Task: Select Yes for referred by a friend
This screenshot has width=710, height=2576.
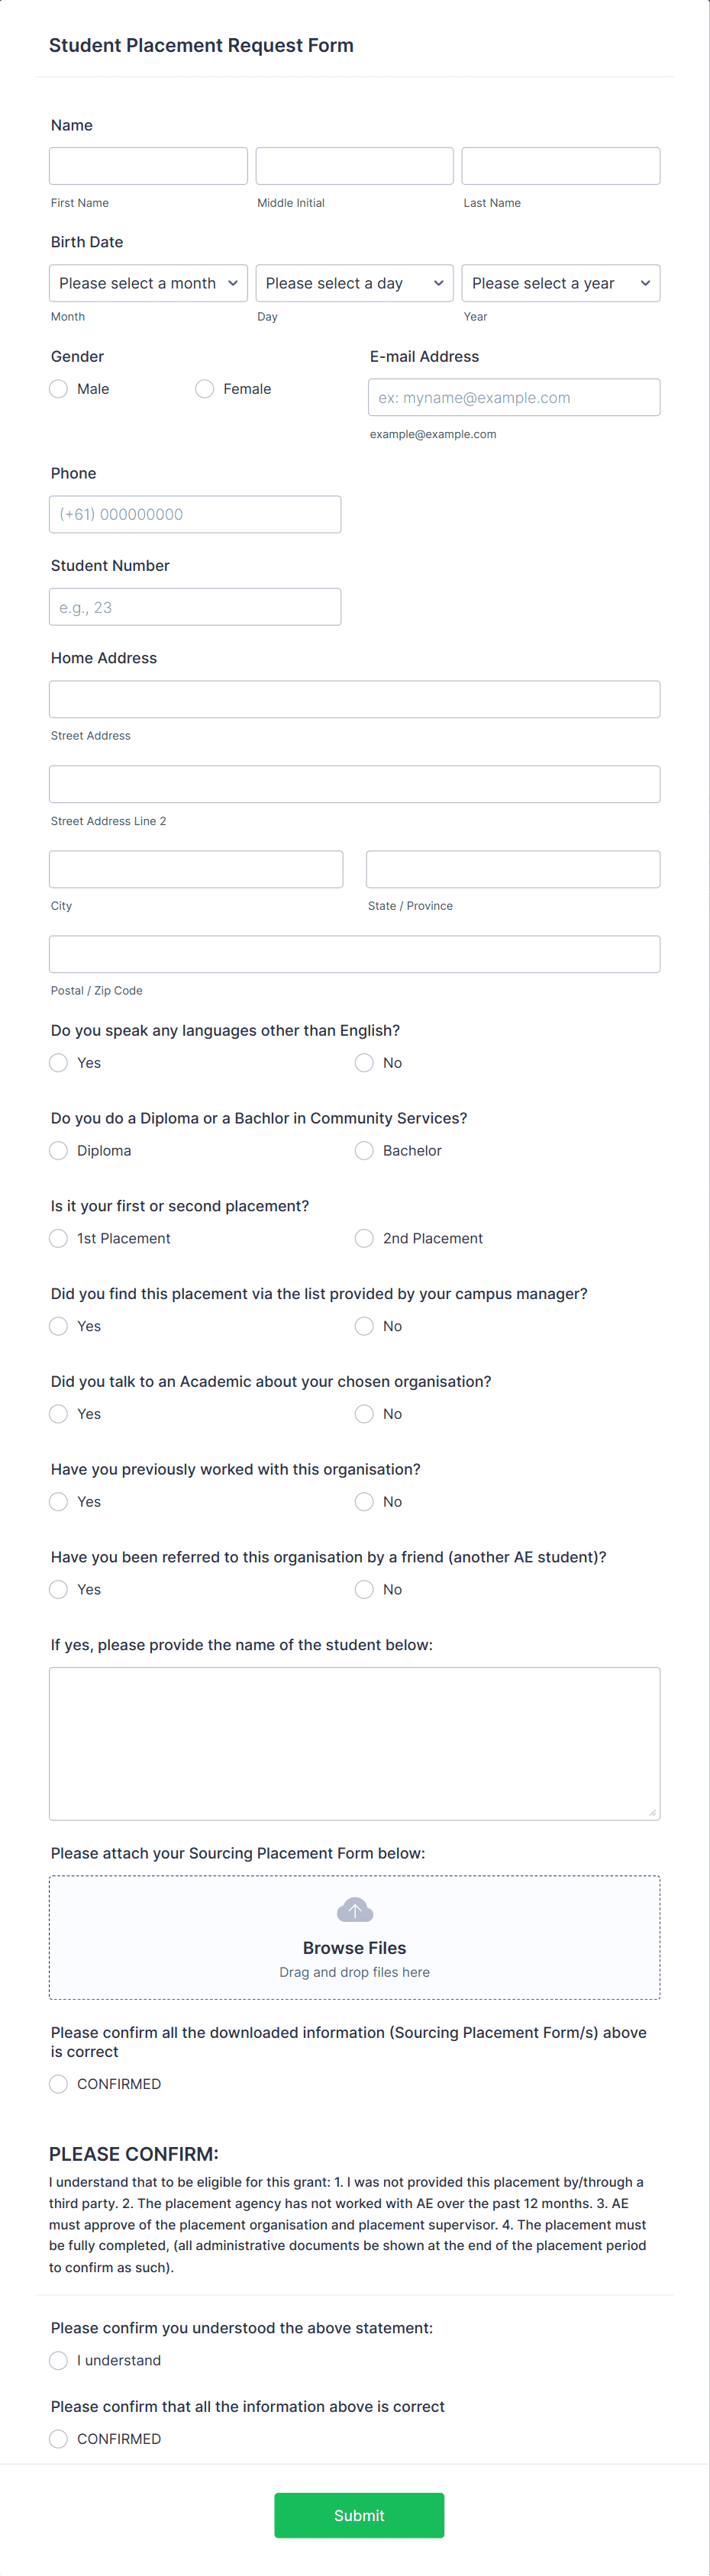Action: click(x=58, y=1589)
